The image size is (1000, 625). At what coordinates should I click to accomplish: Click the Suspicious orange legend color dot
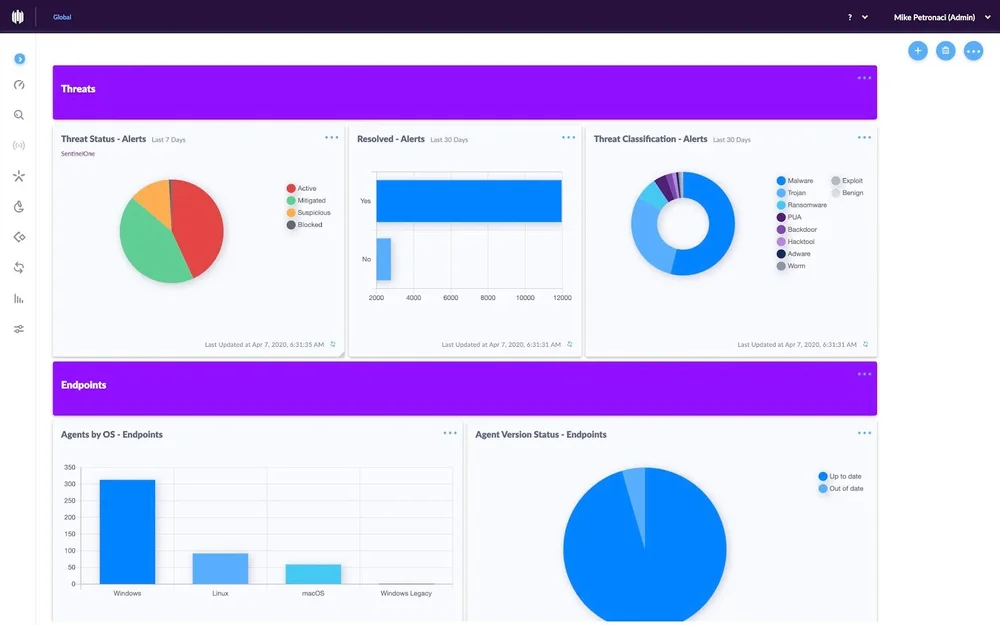289,212
